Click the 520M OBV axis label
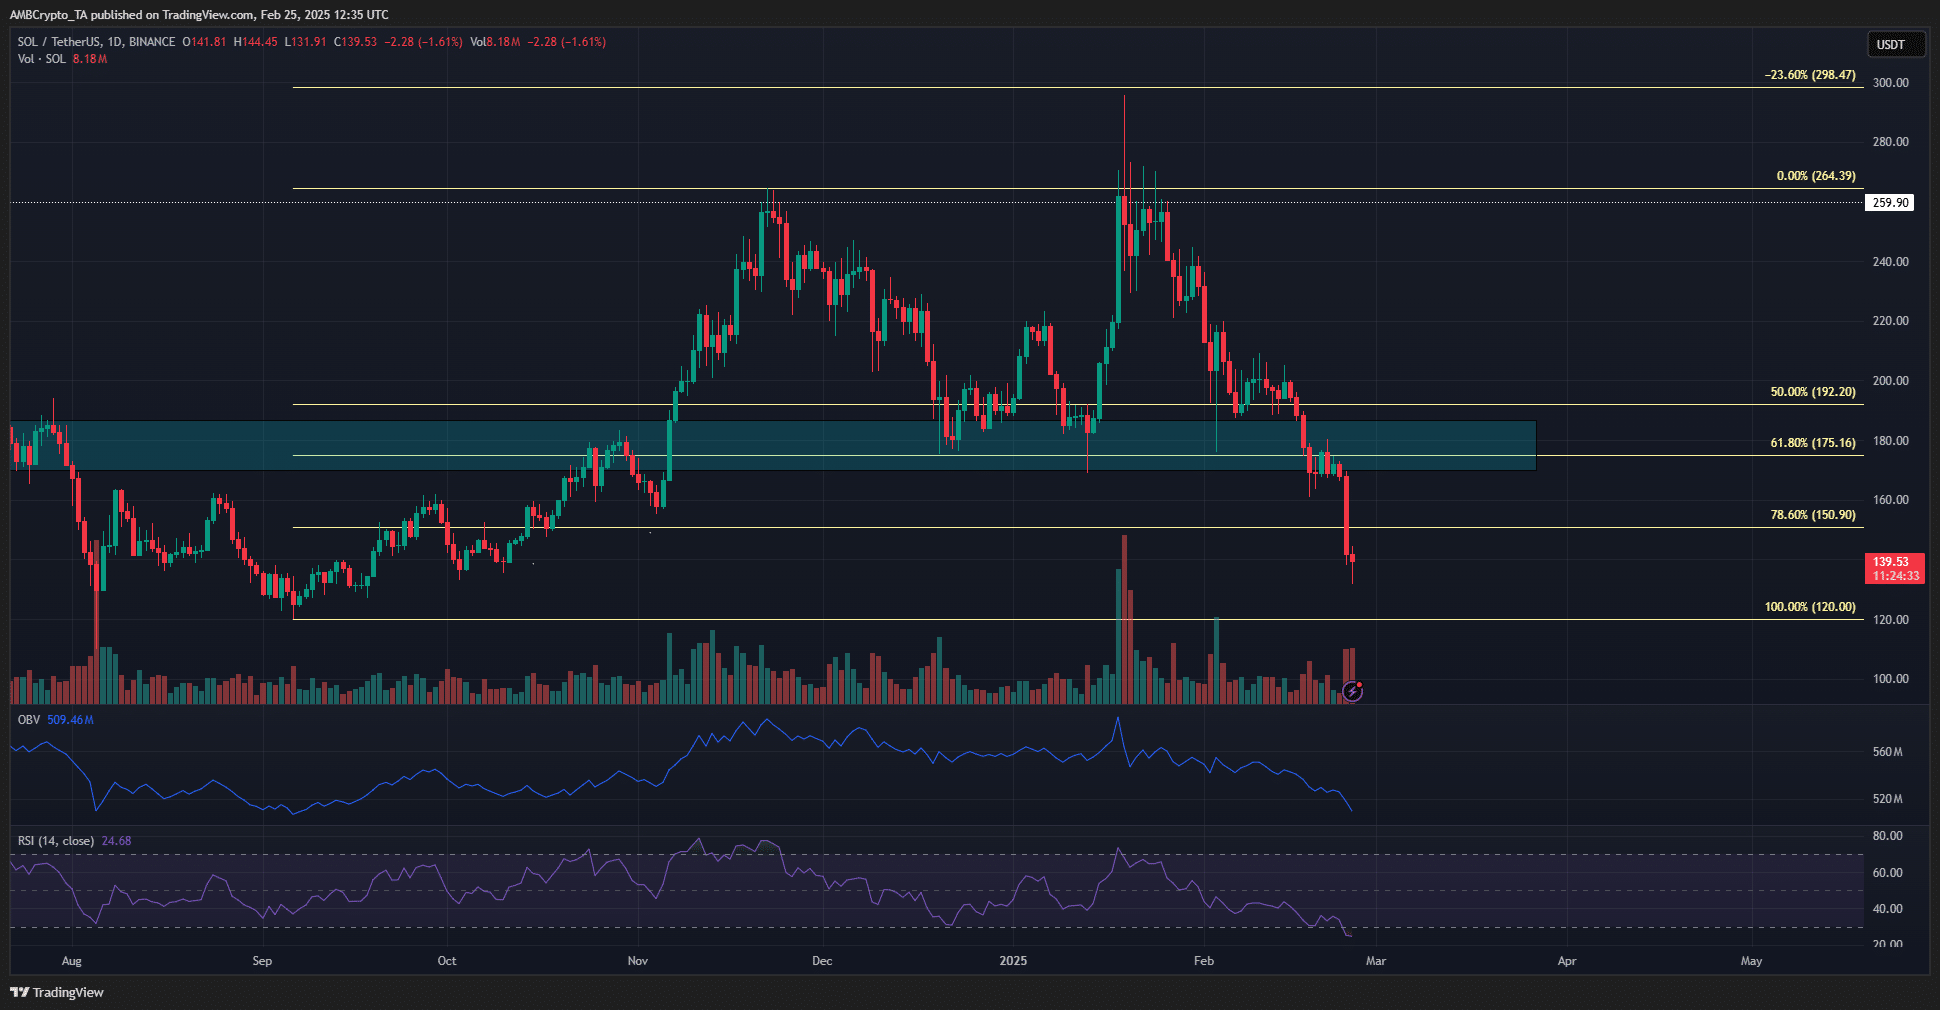Image resolution: width=1940 pixels, height=1010 pixels. (x=1887, y=799)
